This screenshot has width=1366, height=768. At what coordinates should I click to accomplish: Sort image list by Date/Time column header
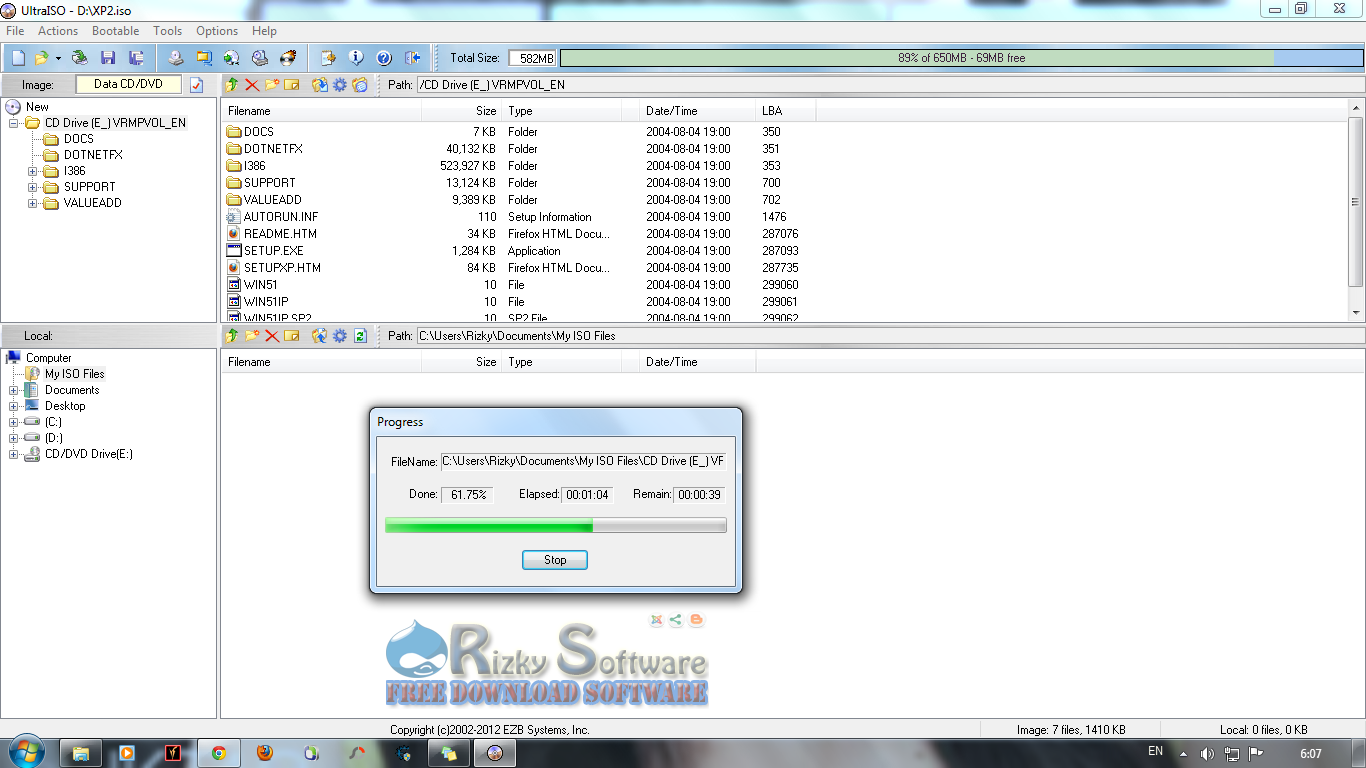697,111
